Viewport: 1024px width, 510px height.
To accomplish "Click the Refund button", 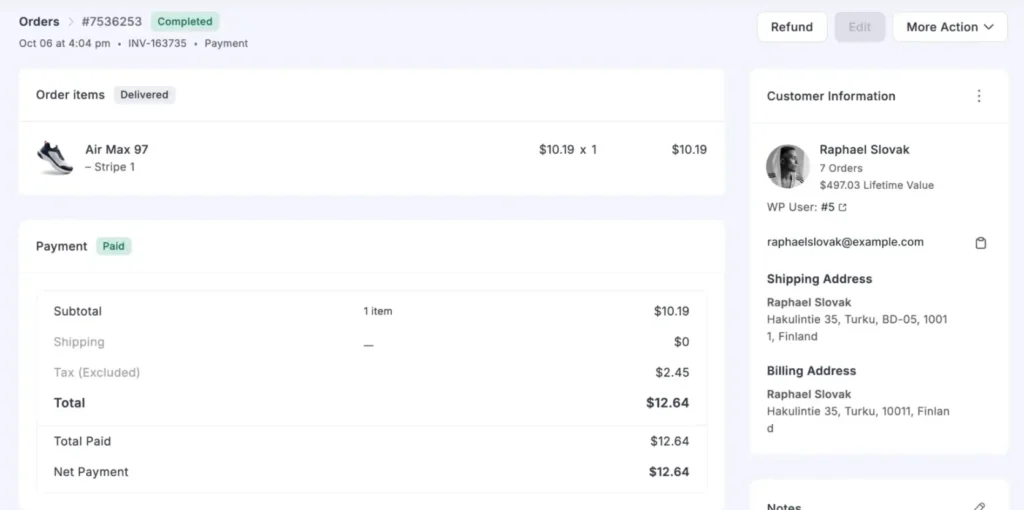I will tap(791, 27).
